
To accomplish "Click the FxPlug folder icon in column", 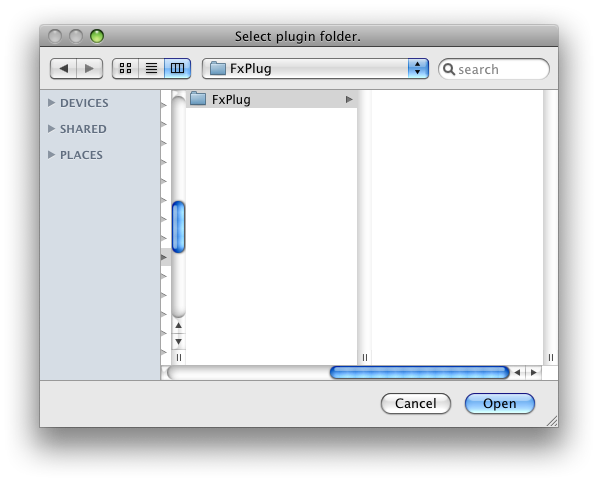I will (x=198, y=99).
